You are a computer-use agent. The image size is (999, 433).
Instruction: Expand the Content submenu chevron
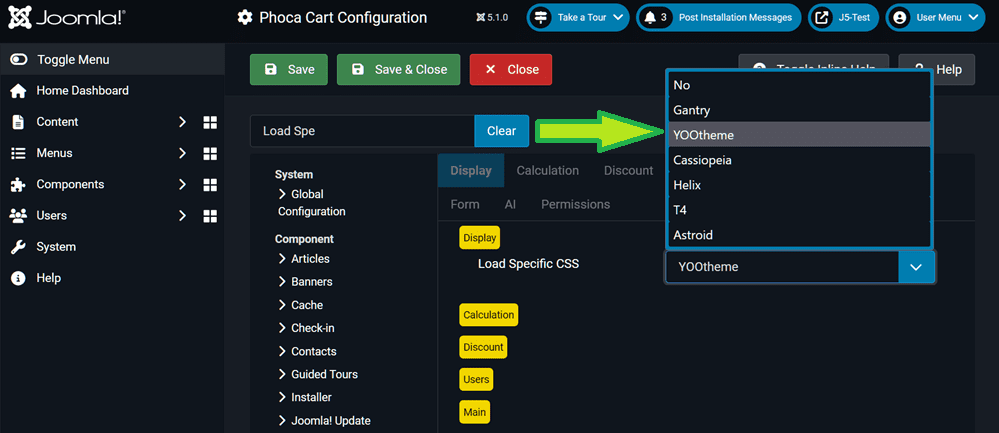pyautogui.click(x=182, y=122)
